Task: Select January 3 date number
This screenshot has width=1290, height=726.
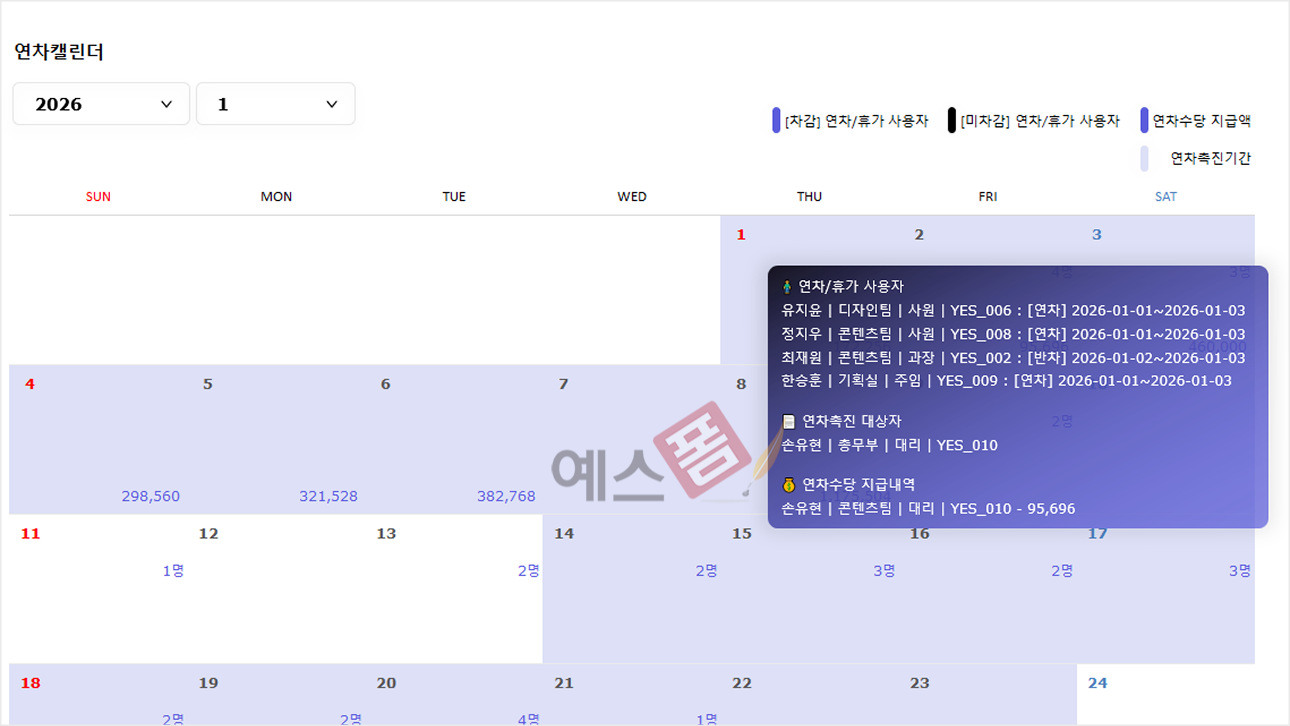Action: pos(1097,235)
